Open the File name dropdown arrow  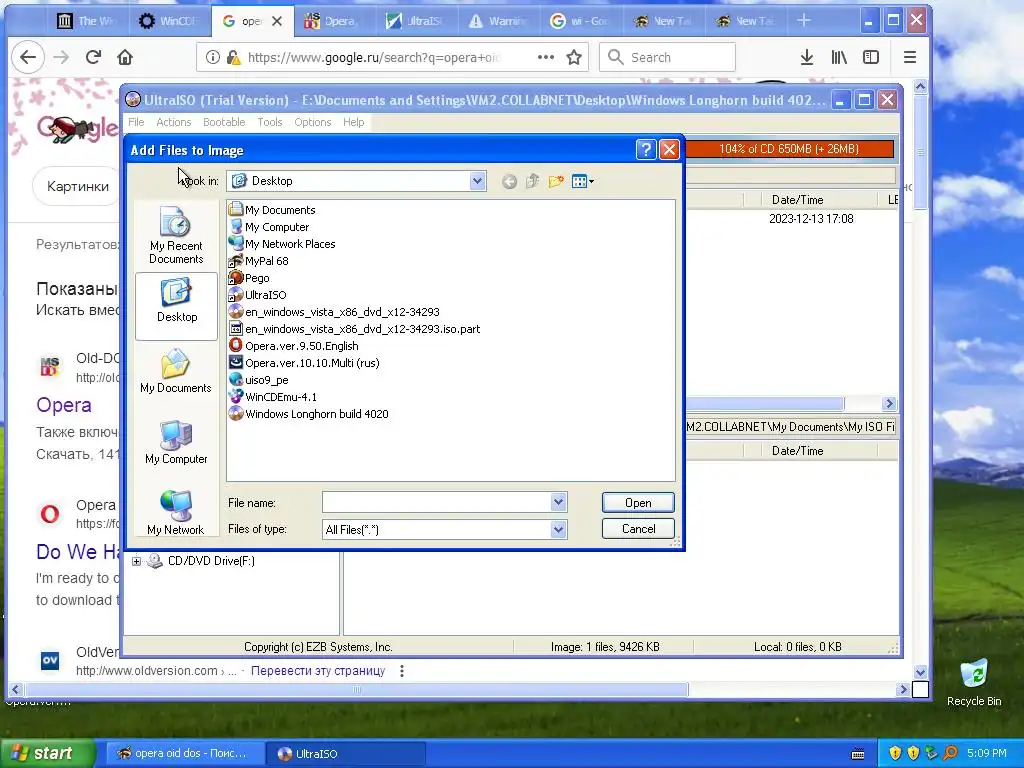click(558, 502)
